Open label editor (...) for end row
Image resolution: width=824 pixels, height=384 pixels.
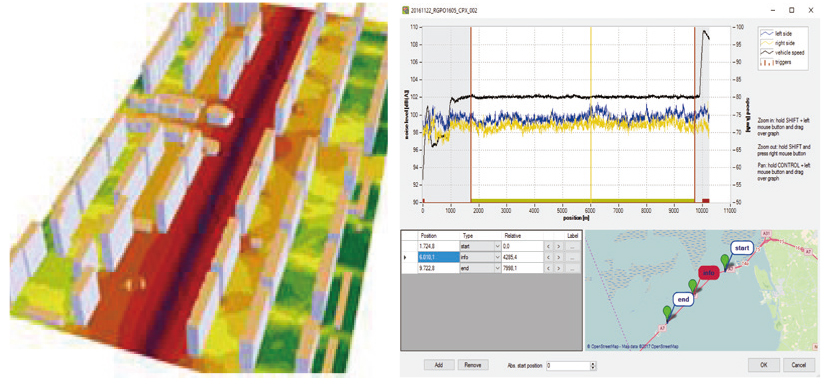tap(572, 268)
